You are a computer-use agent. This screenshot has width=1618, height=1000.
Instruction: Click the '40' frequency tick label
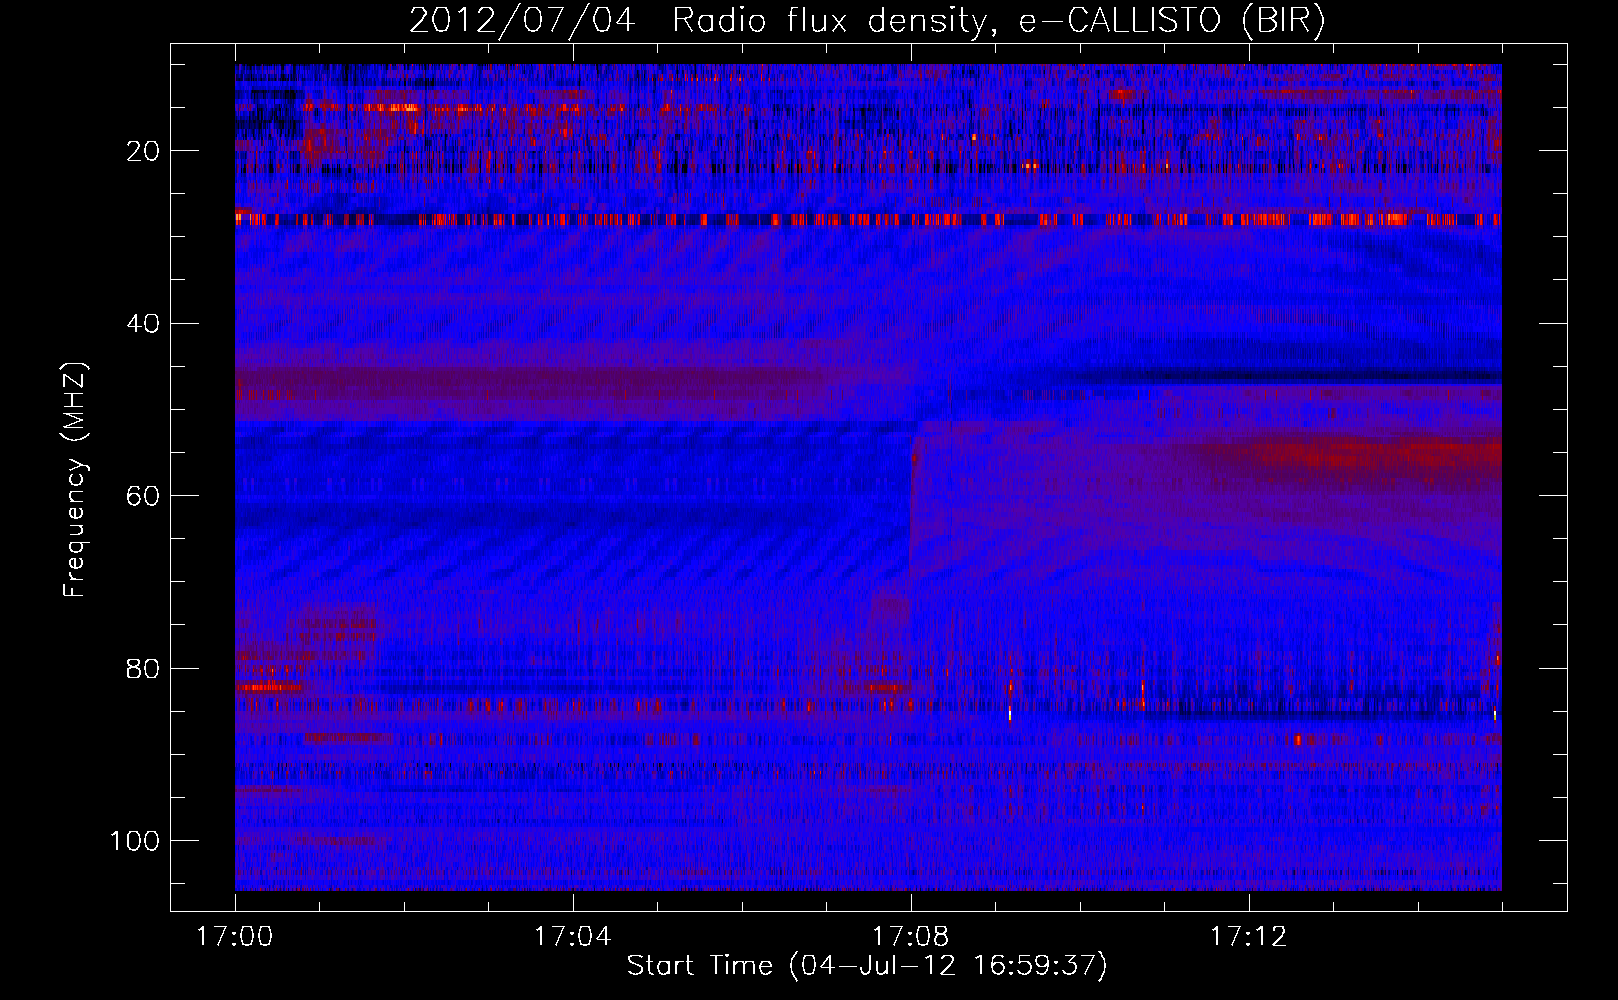[144, 324]
